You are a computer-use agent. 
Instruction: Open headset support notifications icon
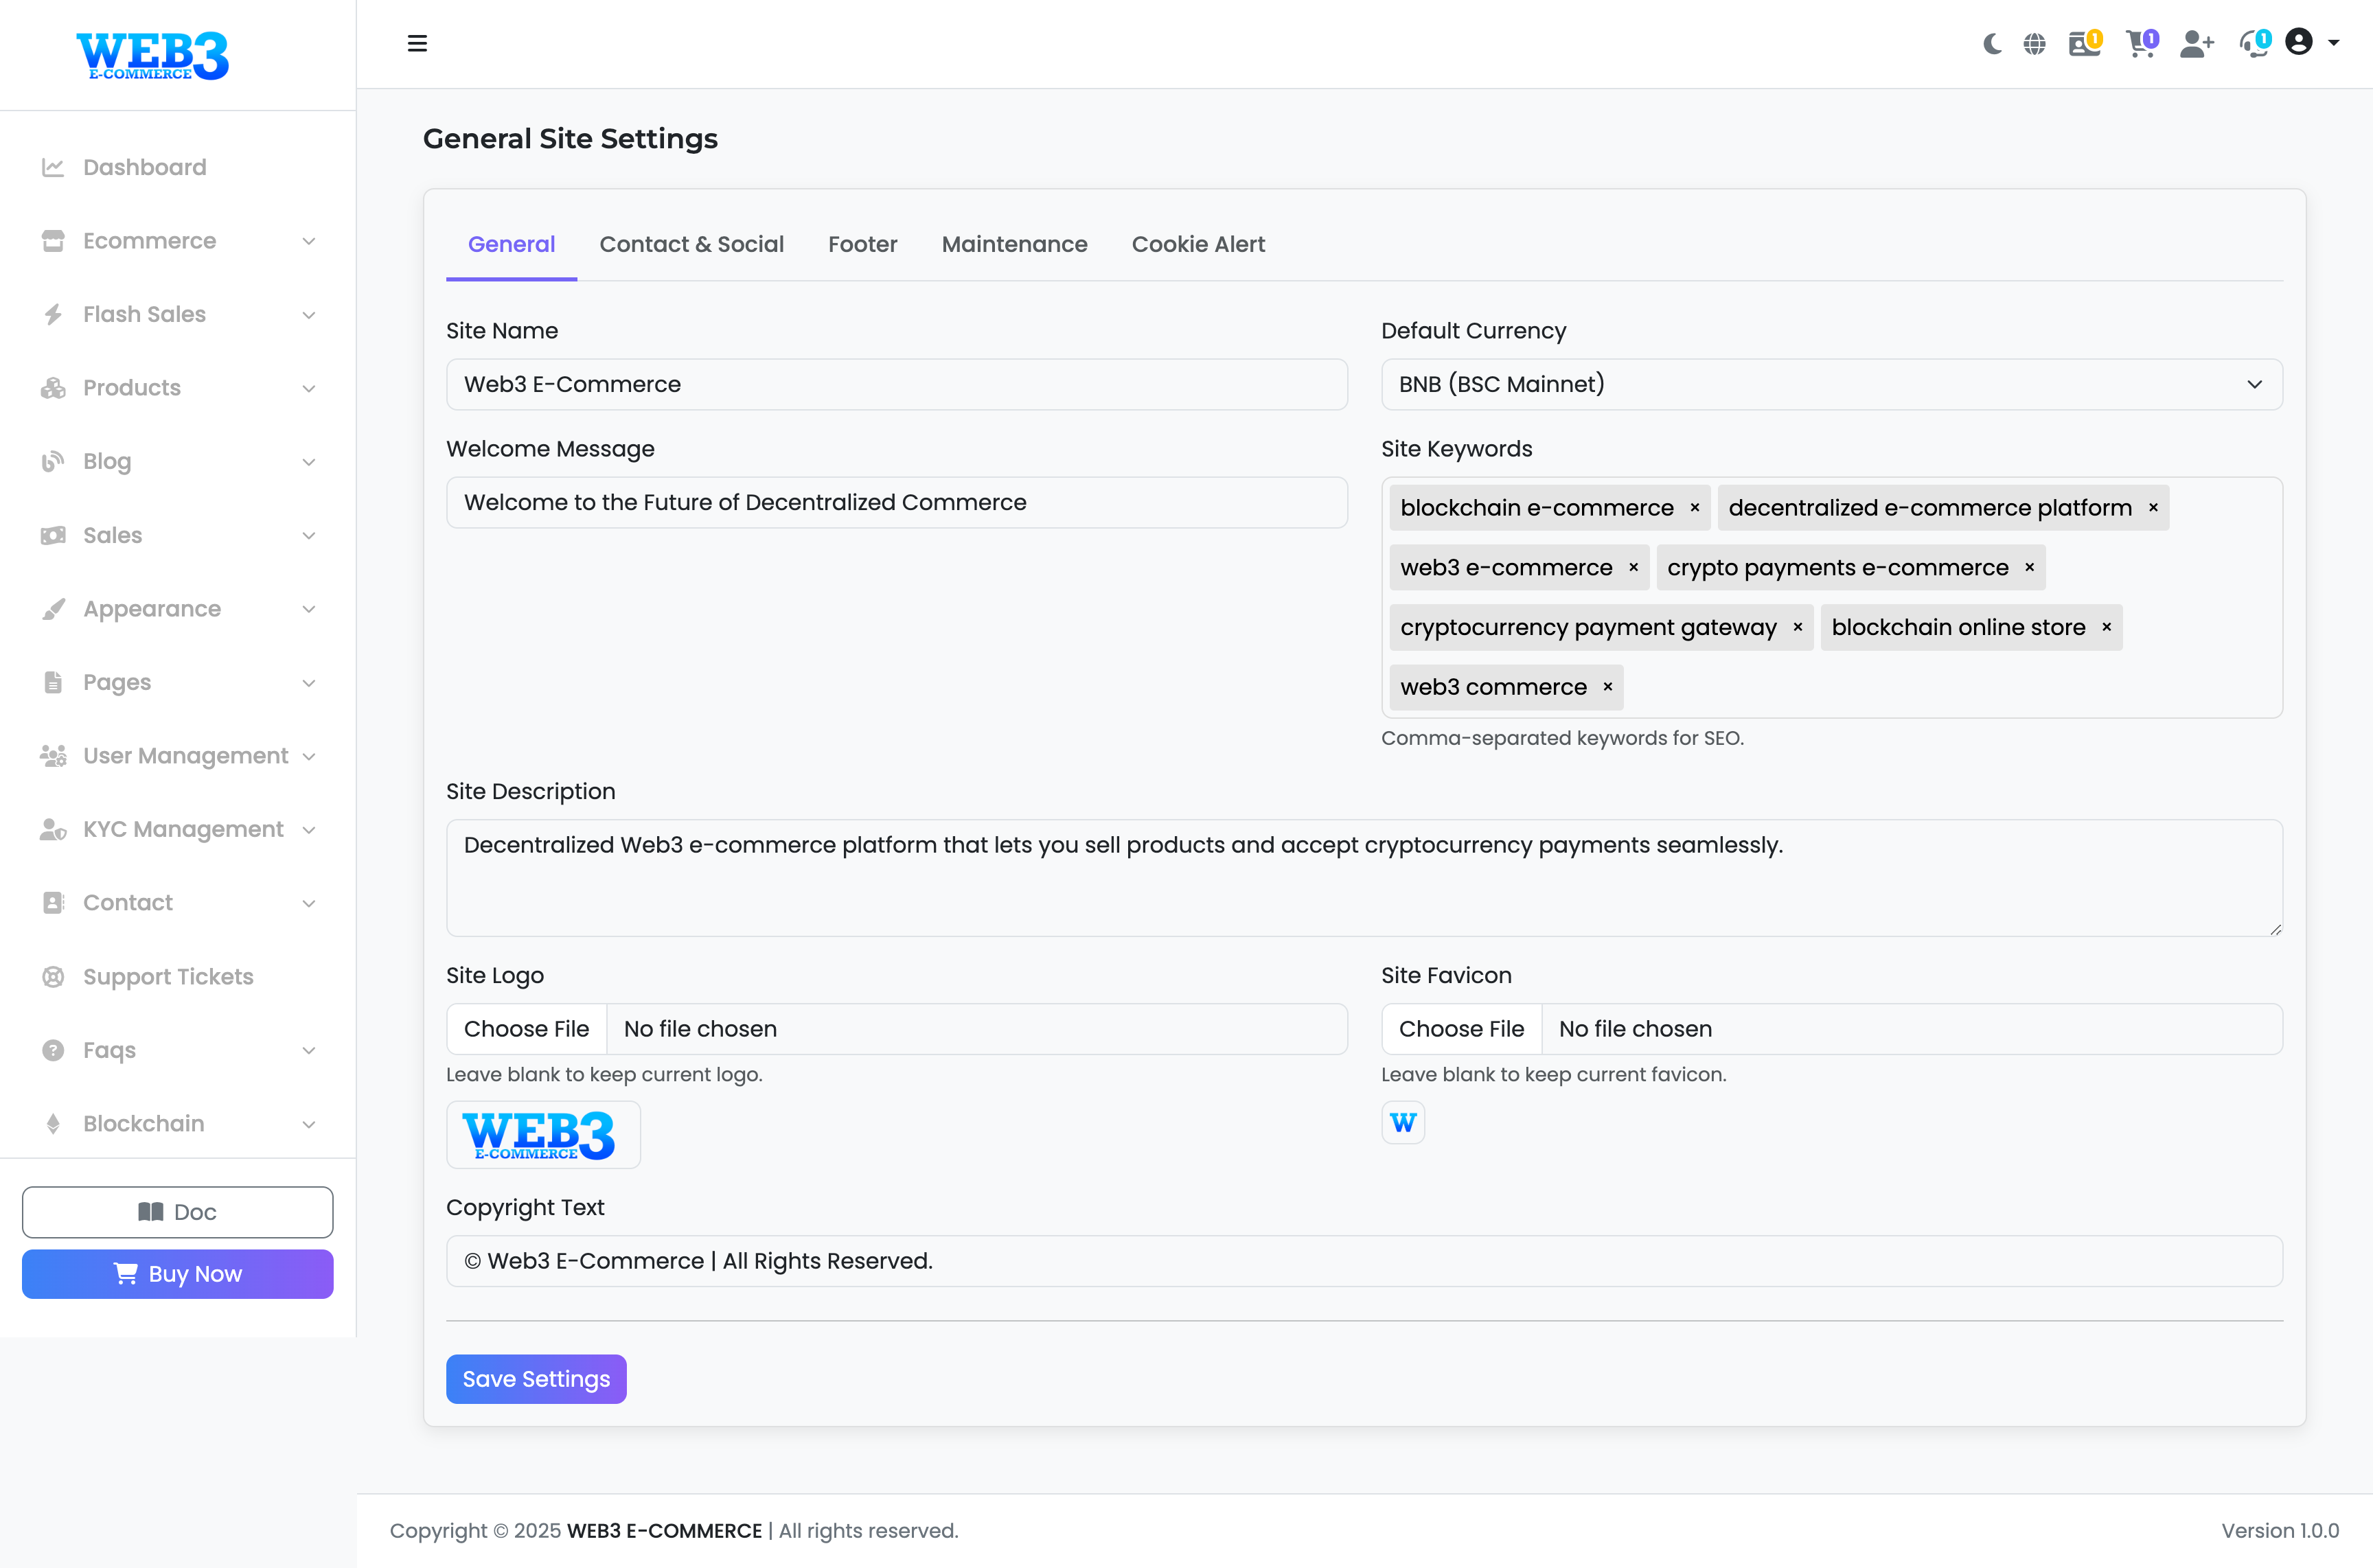click(2253, 44)
